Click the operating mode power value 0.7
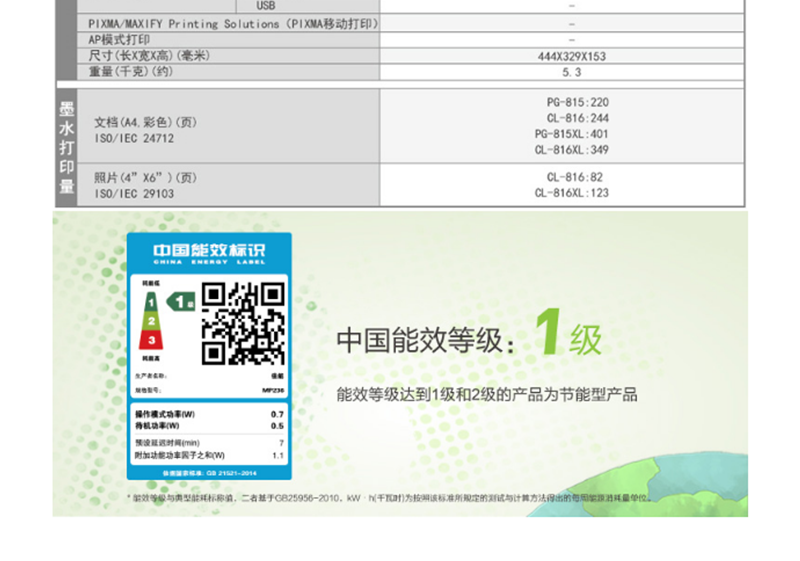The width and height of the screenshot is (800, 561). click(277, 414)
